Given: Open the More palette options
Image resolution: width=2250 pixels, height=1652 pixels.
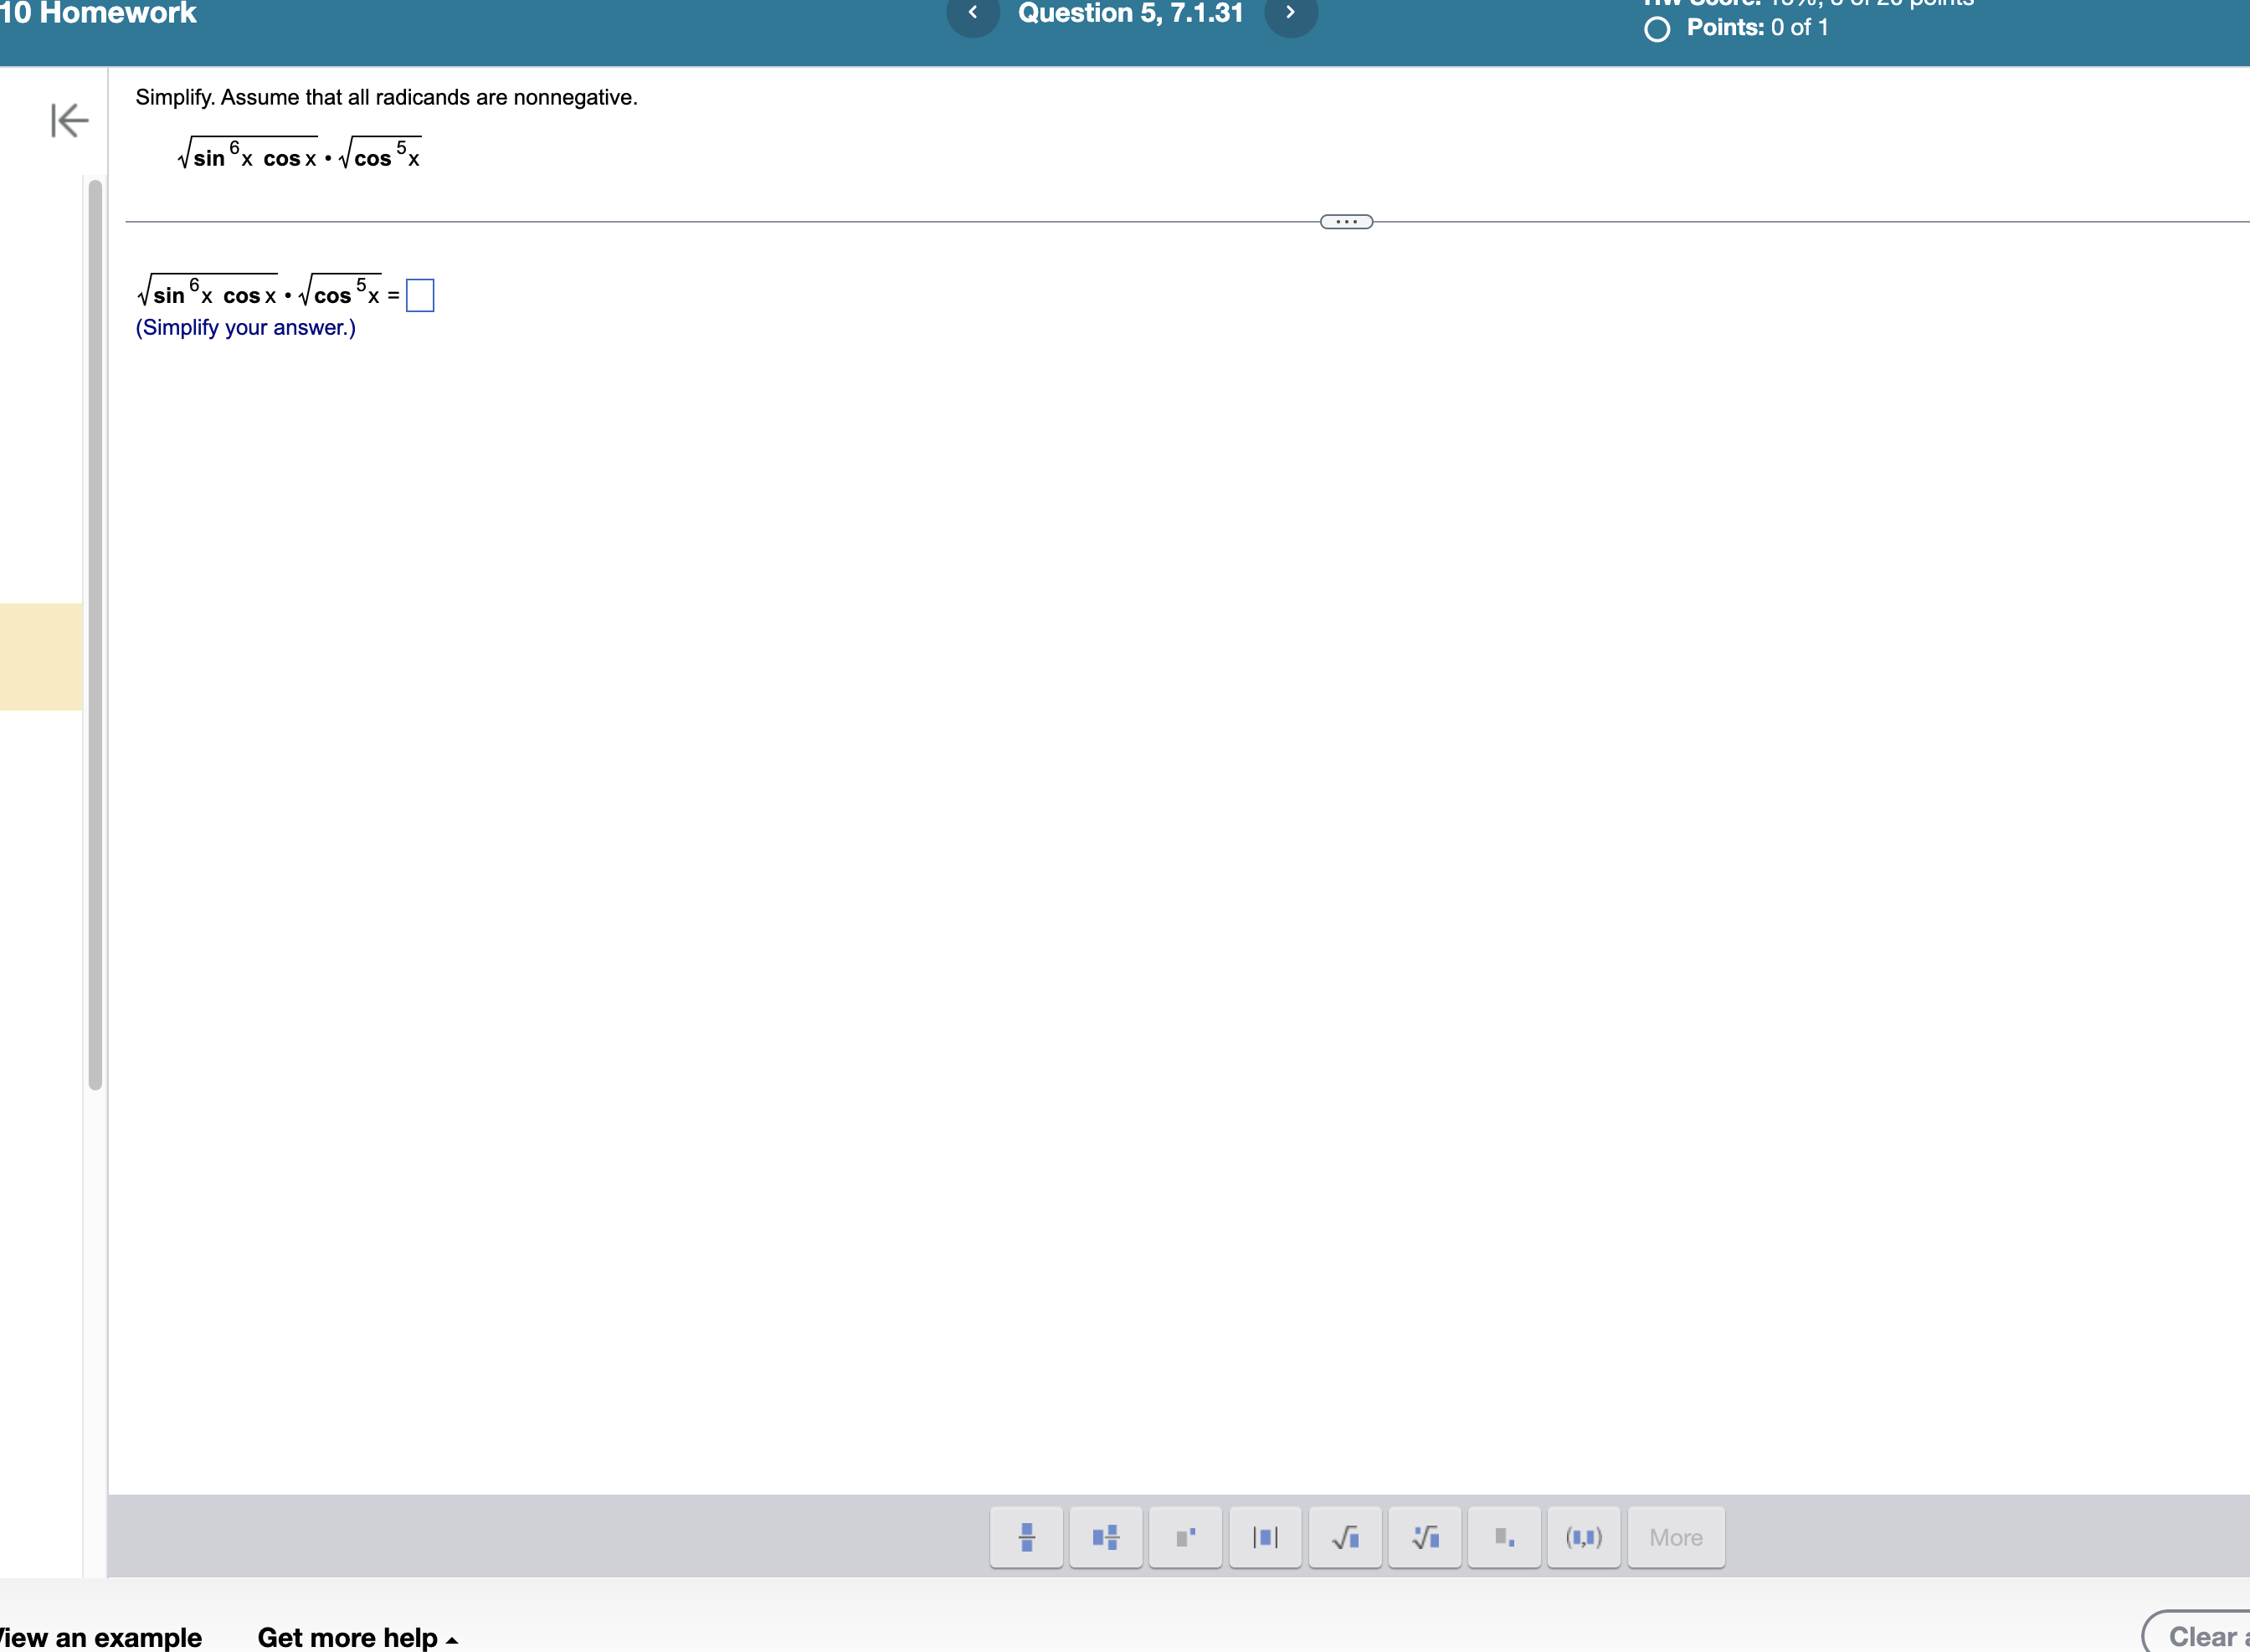Looking at the screenshot, I should point(1676,1537).
